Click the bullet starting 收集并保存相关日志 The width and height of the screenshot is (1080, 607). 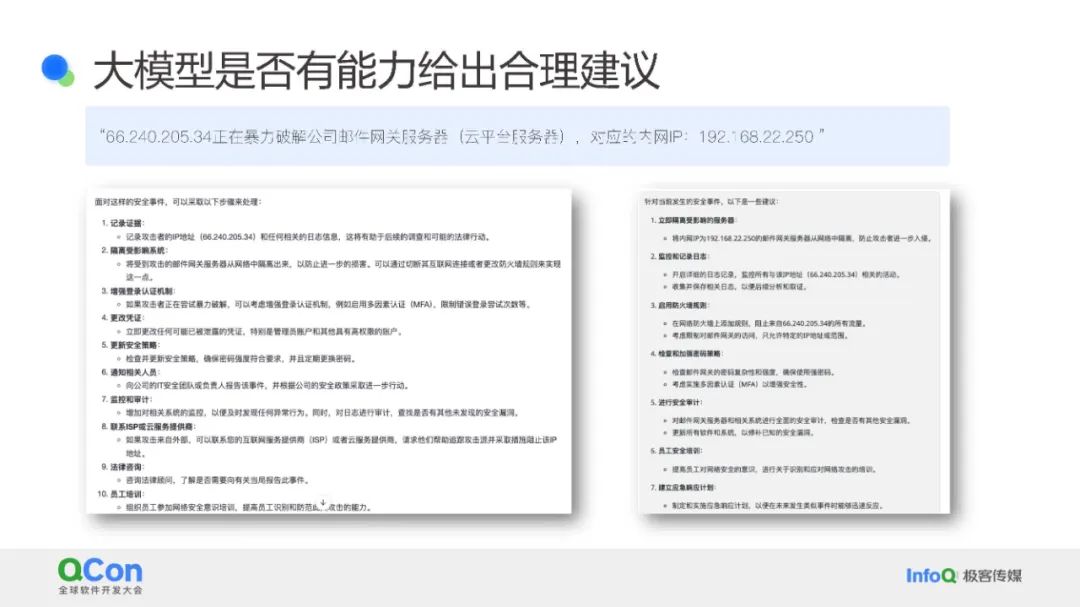click(x=739, y=287)
